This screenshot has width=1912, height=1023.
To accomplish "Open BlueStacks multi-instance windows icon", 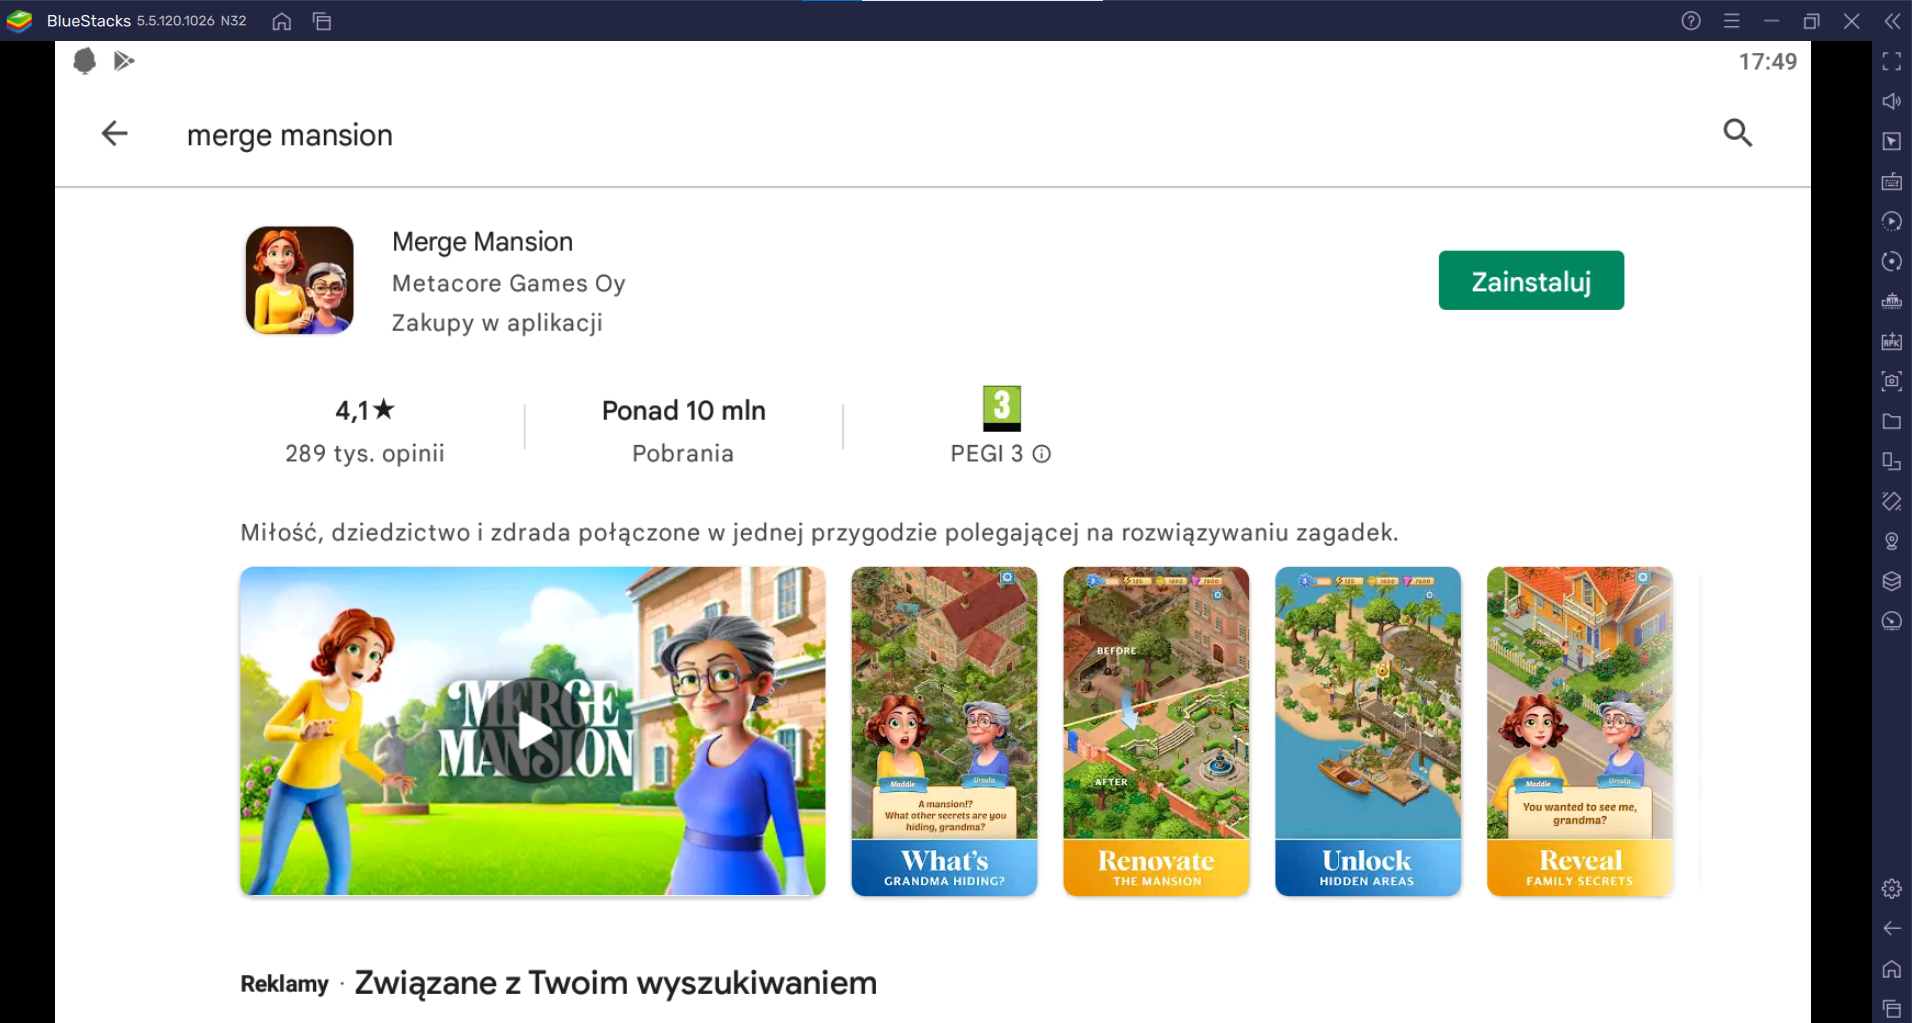I will (x=322, y=21).
